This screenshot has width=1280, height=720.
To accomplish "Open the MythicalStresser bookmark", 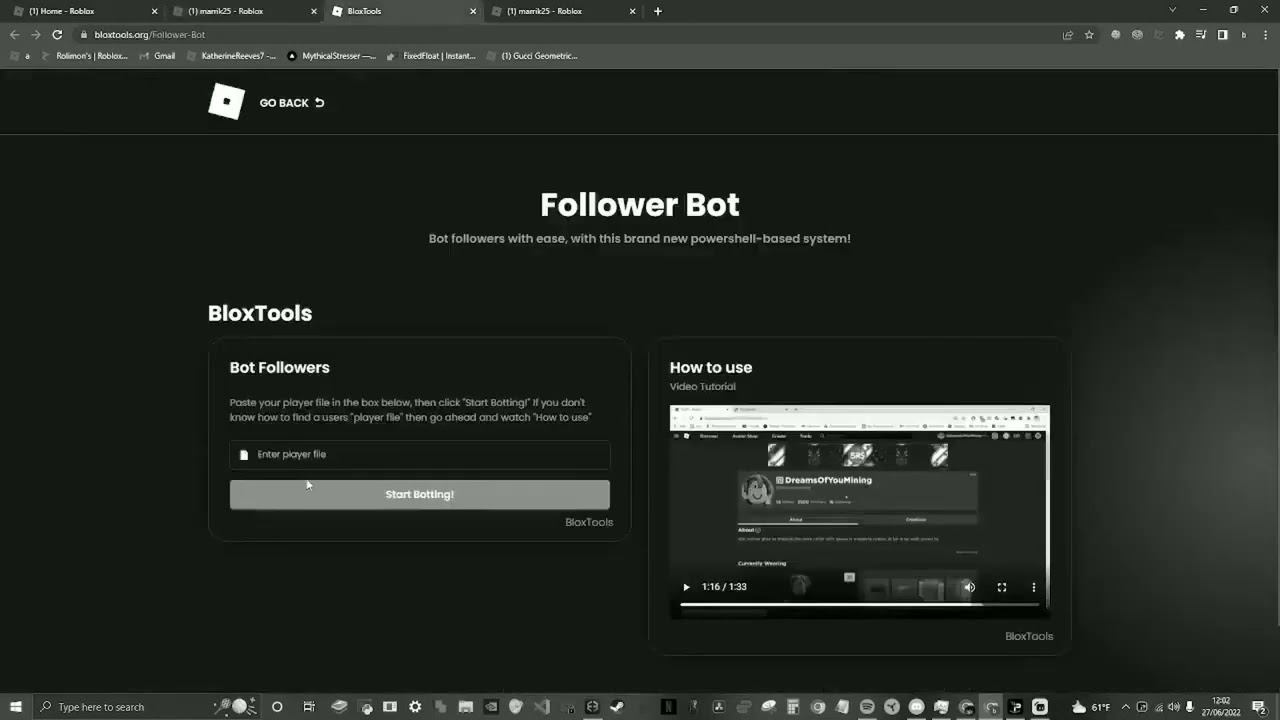I will click(332, 56).
